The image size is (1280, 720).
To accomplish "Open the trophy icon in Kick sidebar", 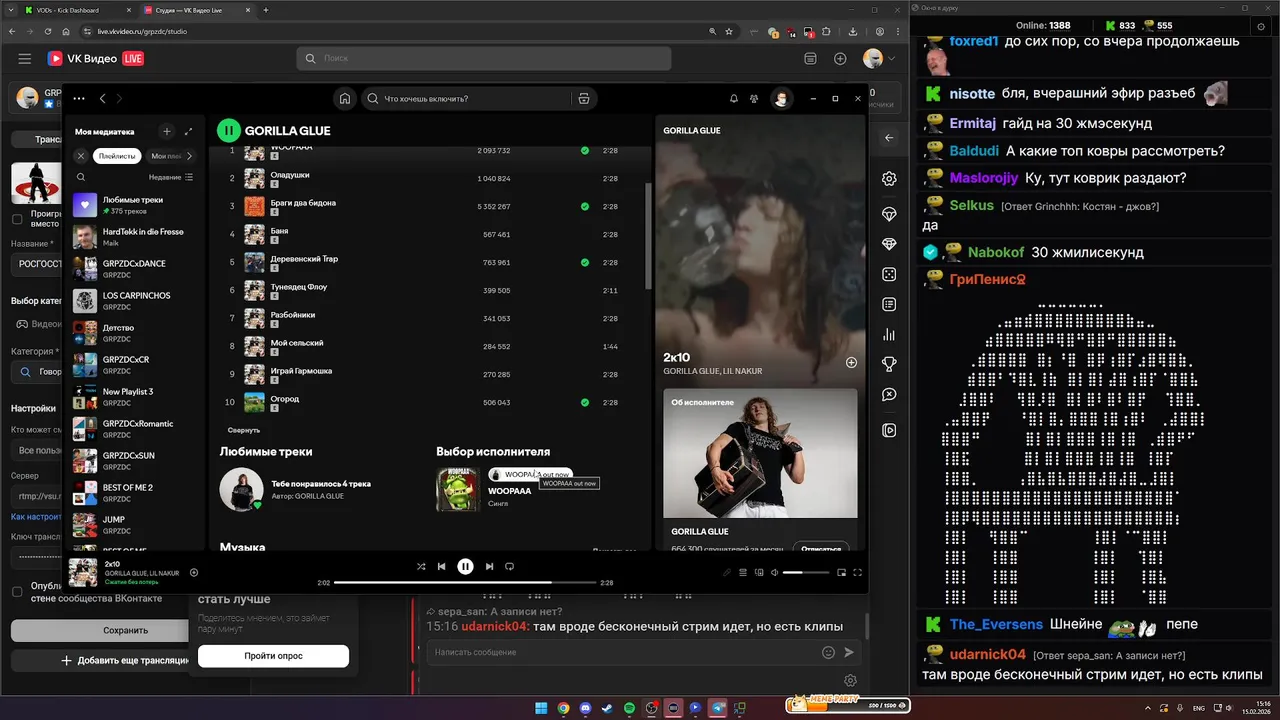I will tap(889, 364).
